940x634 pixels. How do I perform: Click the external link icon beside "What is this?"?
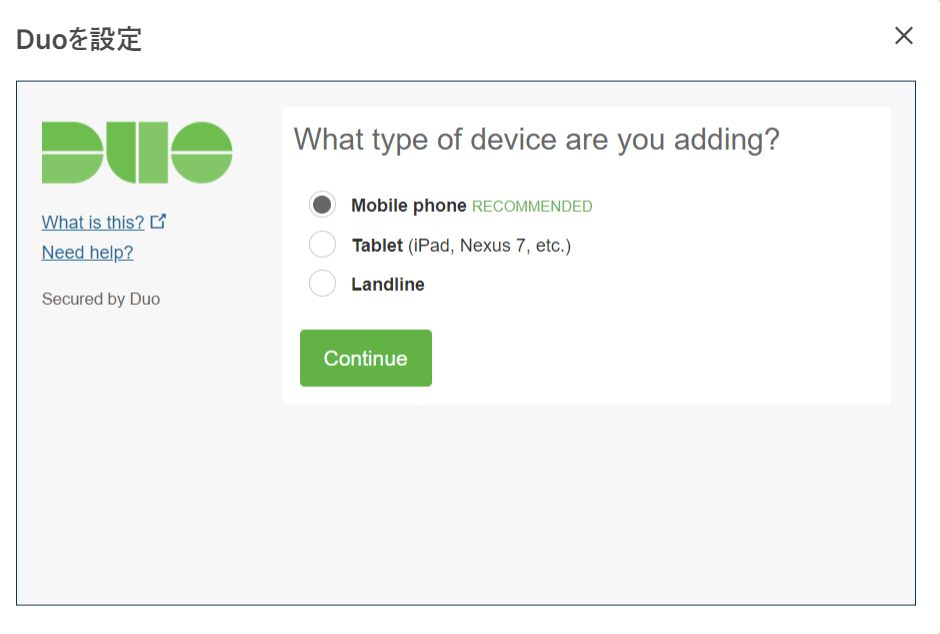tap(158, 221)
